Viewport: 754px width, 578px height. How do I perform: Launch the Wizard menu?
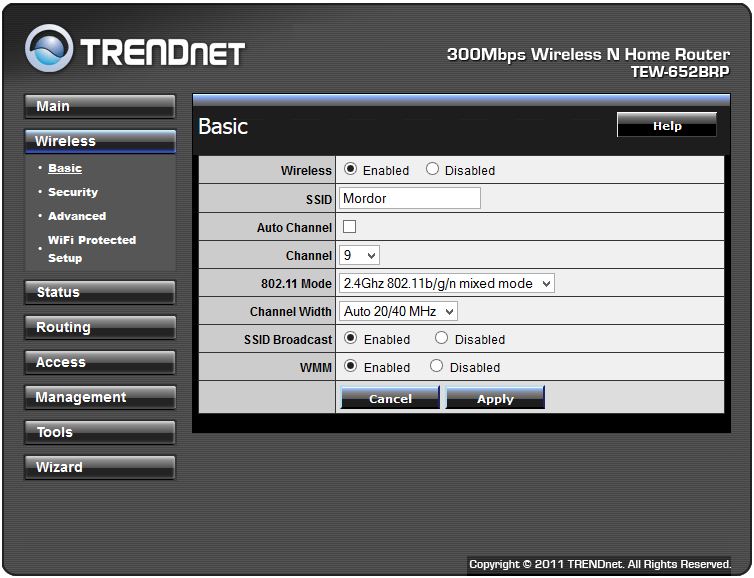[99, 468]
